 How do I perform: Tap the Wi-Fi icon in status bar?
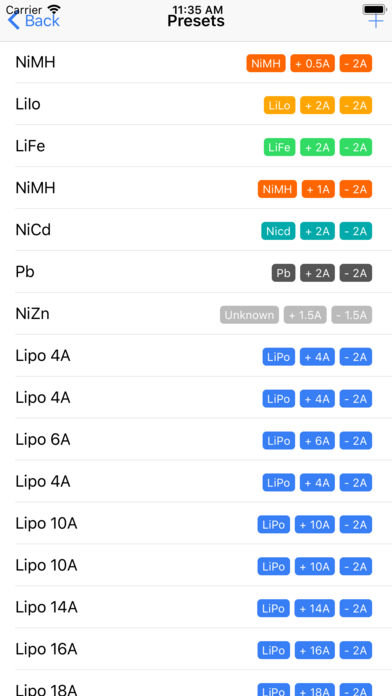tap(54, 9)
